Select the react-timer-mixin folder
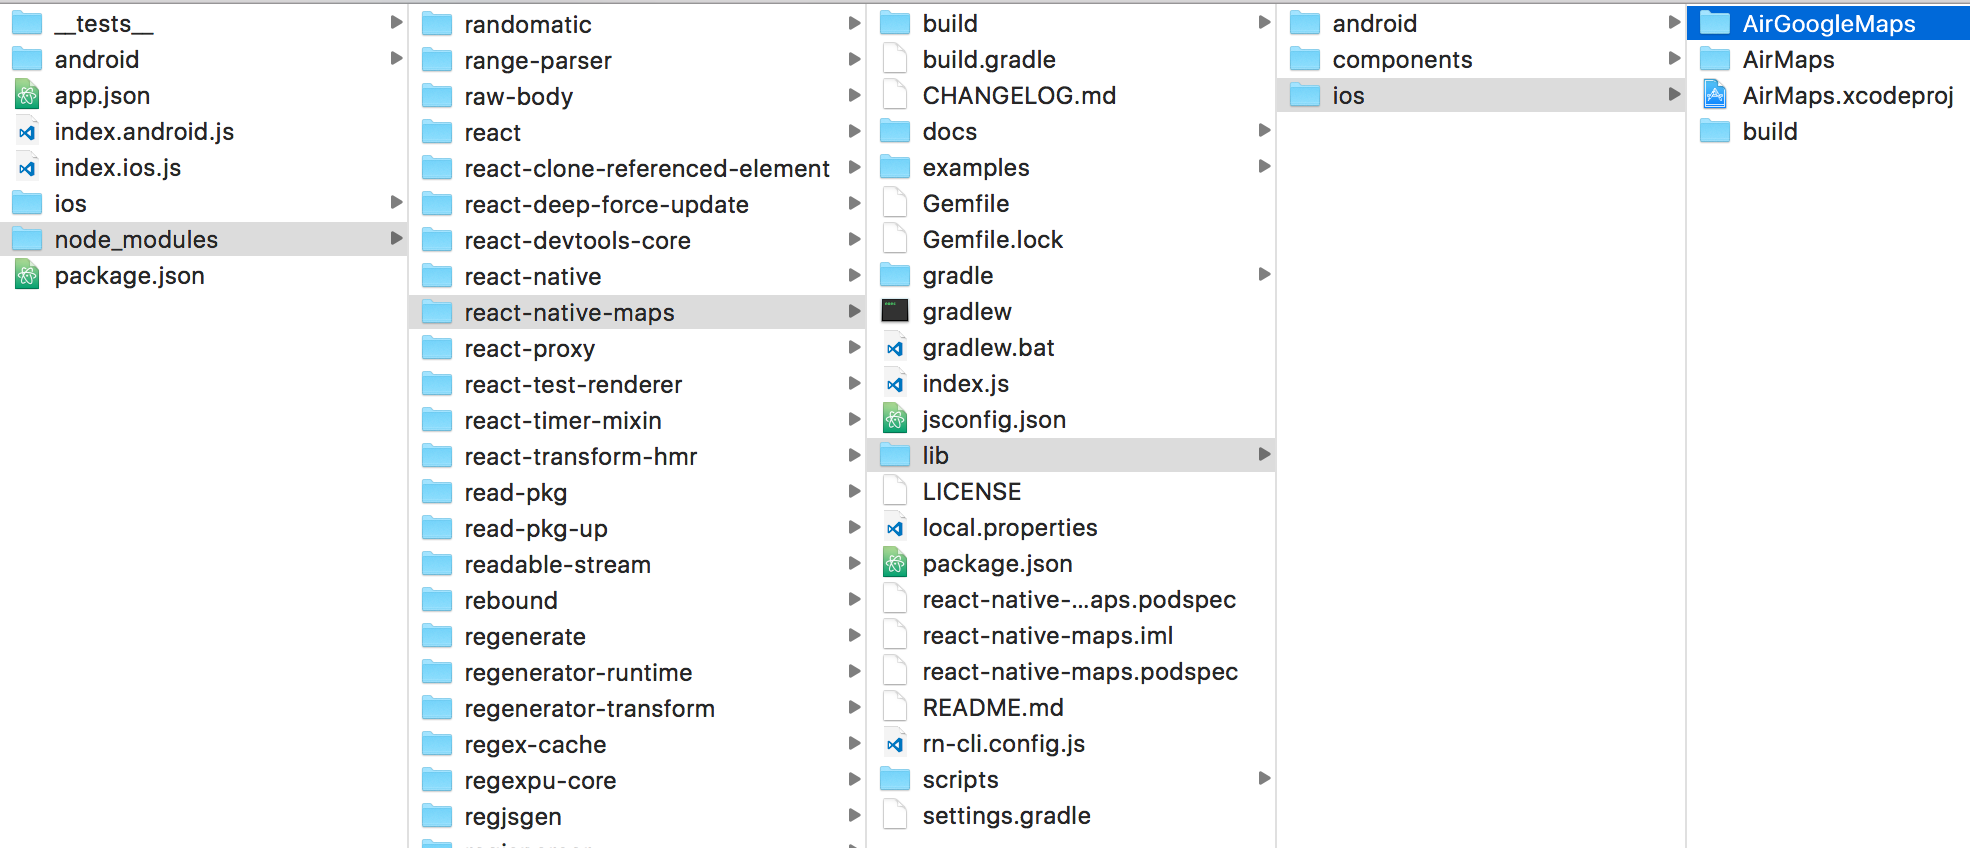This screenshot has width=1970, height=848. [x=638, y=420]
